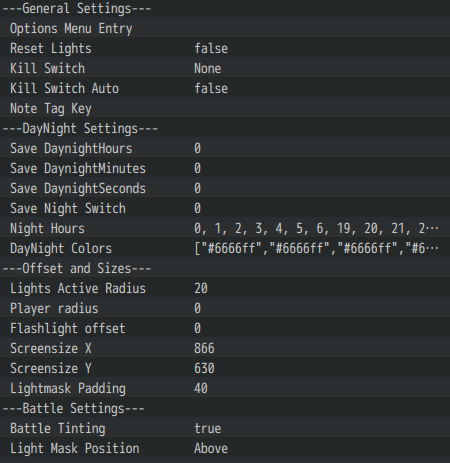The height and width of the screenshot is (463, 450).
Task: Open the Reset Lights false value
Action: tap(211, 49)
